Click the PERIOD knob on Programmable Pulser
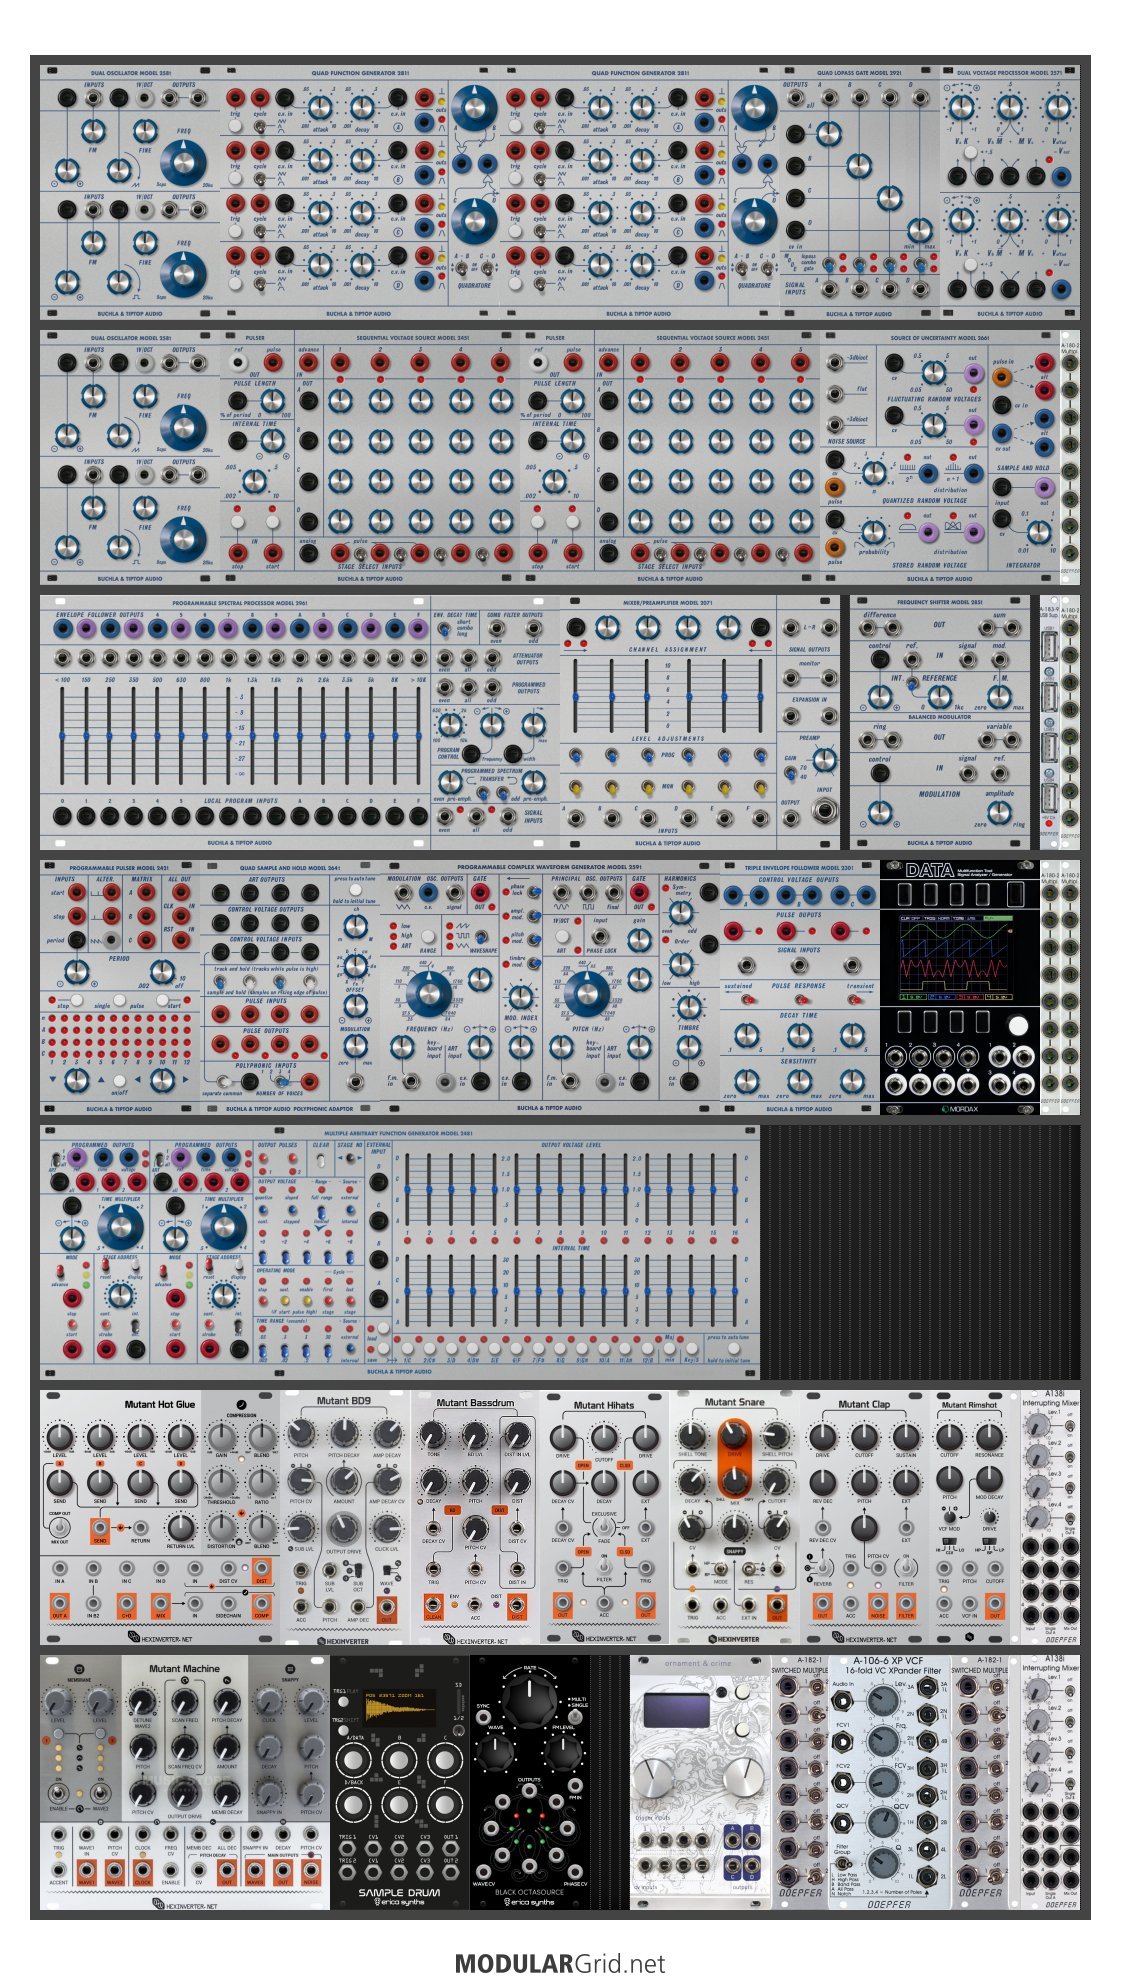 [76, 972]
